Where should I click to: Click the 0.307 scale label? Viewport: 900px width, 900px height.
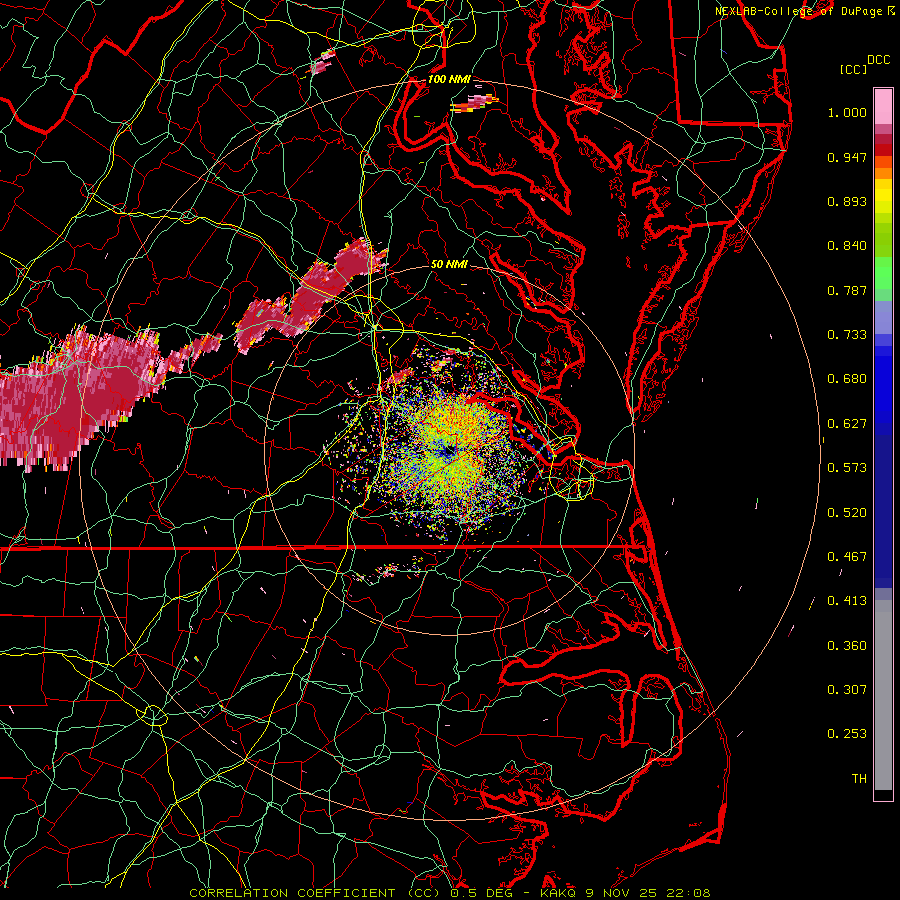(847, 690)
